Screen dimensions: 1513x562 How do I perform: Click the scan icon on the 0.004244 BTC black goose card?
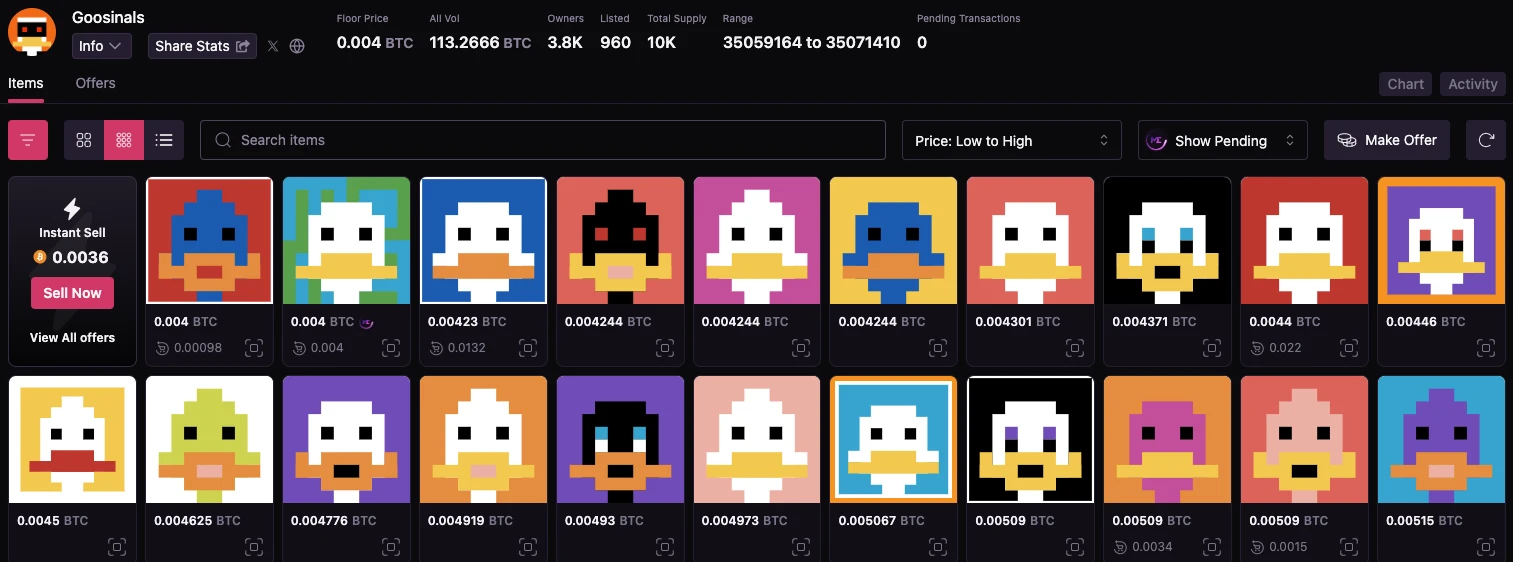(663, 347)
